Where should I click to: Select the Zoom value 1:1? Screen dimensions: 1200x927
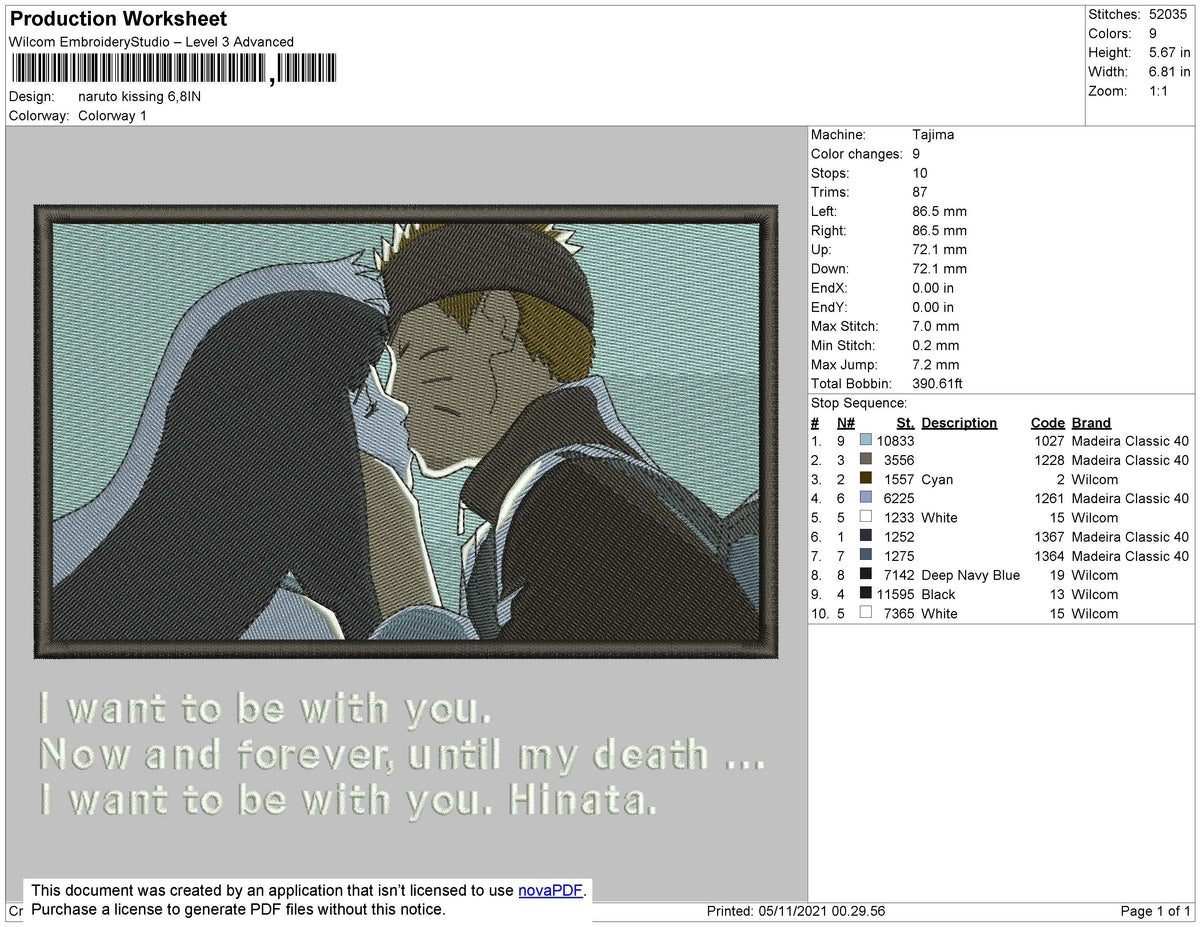[x=1159, y=91]
